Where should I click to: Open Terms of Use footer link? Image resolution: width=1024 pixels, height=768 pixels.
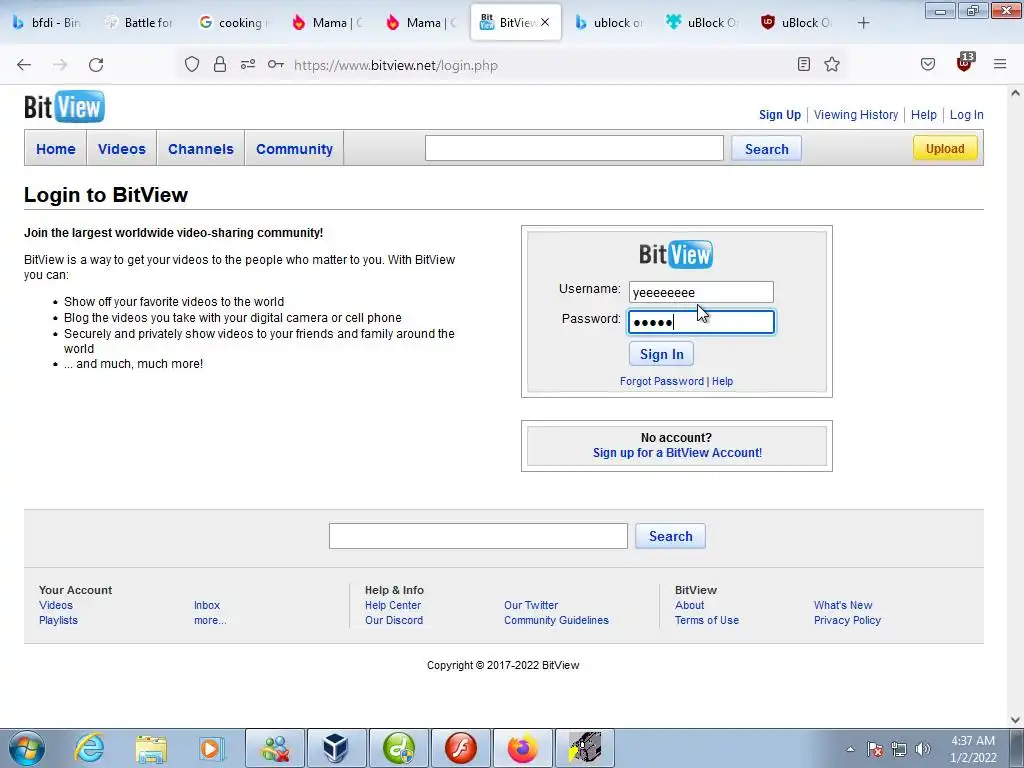pos(707,620)
